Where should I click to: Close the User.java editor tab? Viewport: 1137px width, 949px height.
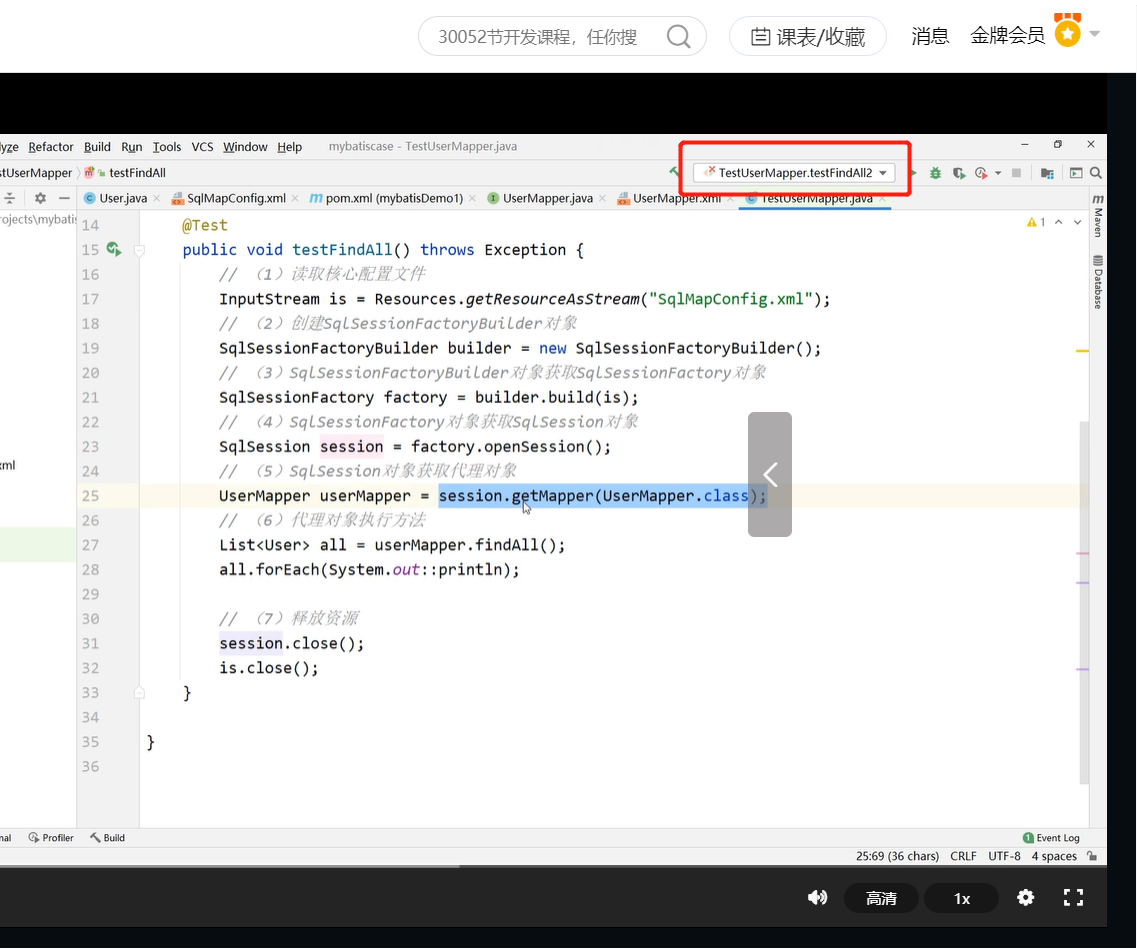[x=156, y=198]
